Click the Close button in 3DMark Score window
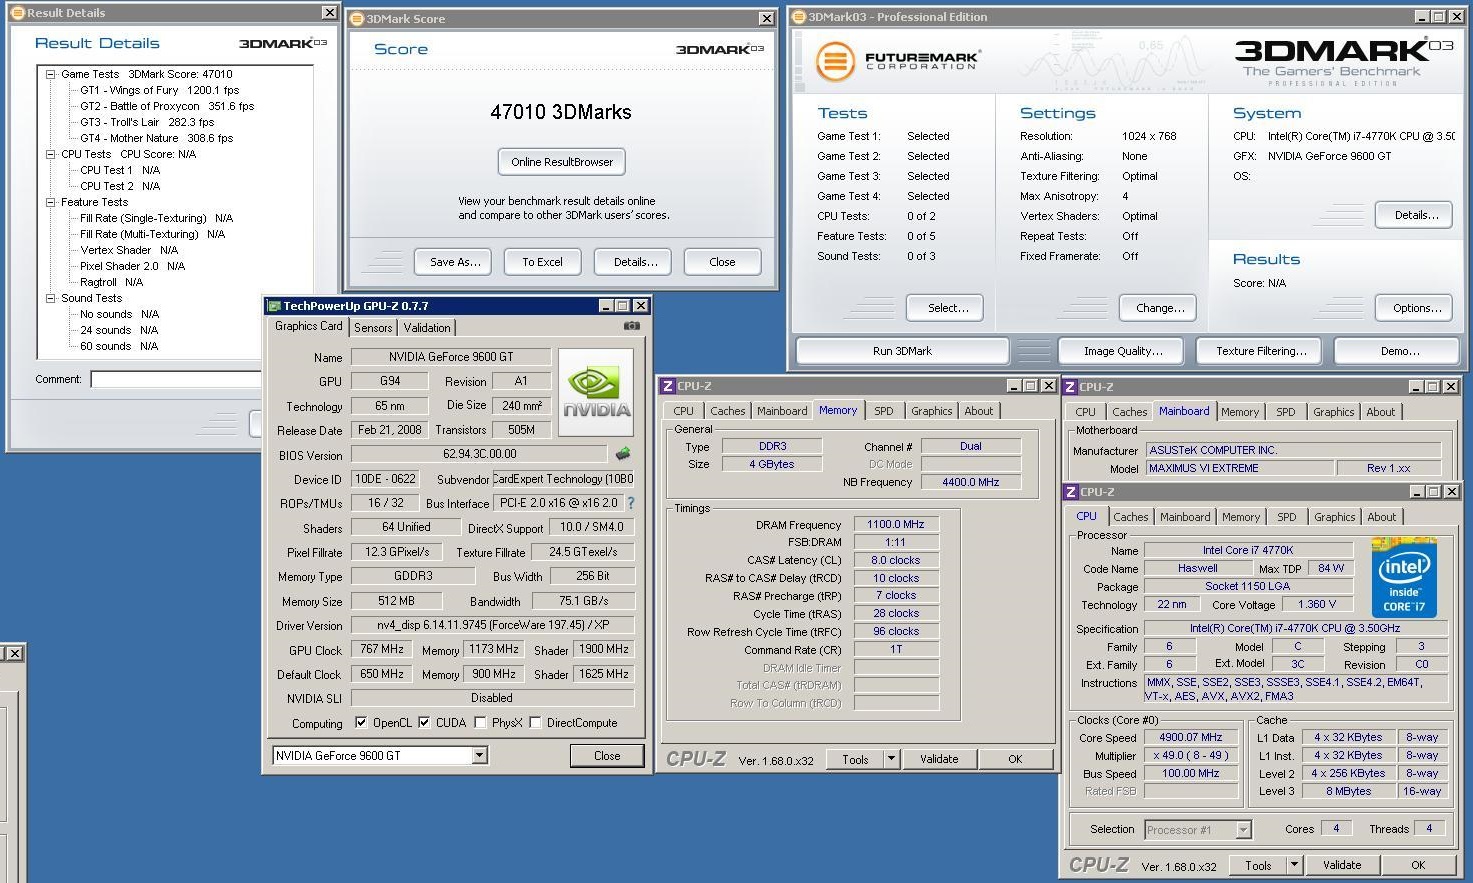1473x883 pixels. tap(722, 262)
